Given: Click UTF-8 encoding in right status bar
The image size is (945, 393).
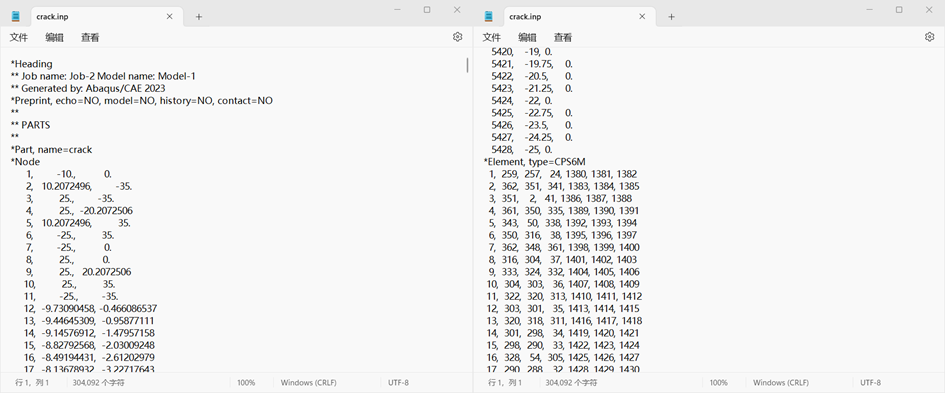Looking at the screenshot, I should click(x=870, y=383).
